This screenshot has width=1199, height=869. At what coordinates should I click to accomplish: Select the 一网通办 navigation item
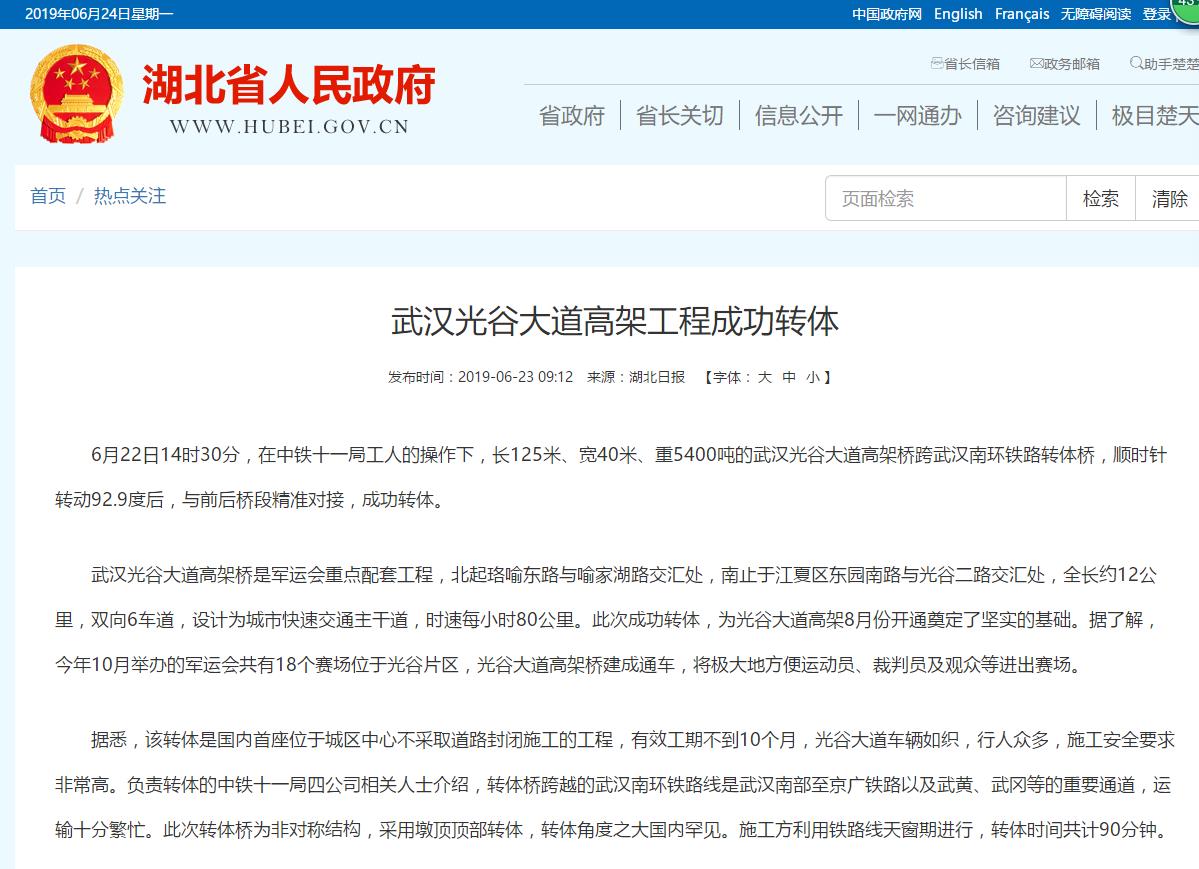click(917, 116)
